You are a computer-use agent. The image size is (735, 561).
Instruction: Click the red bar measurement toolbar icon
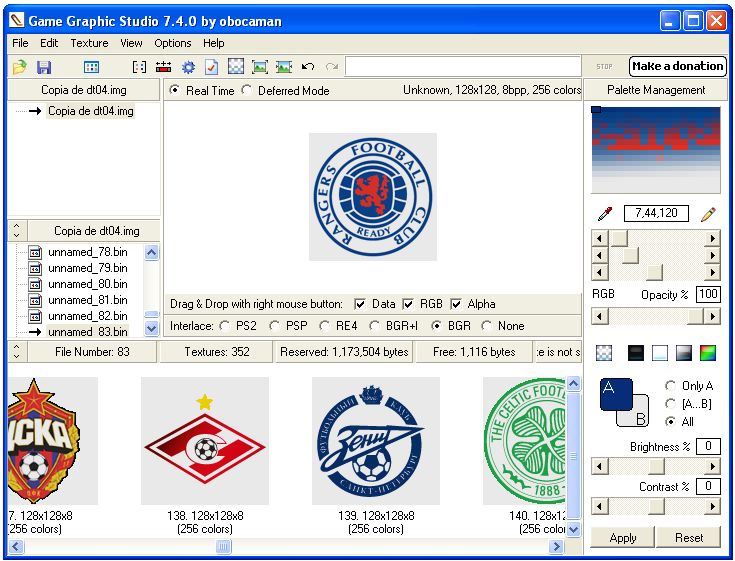(x=163, y=67)
